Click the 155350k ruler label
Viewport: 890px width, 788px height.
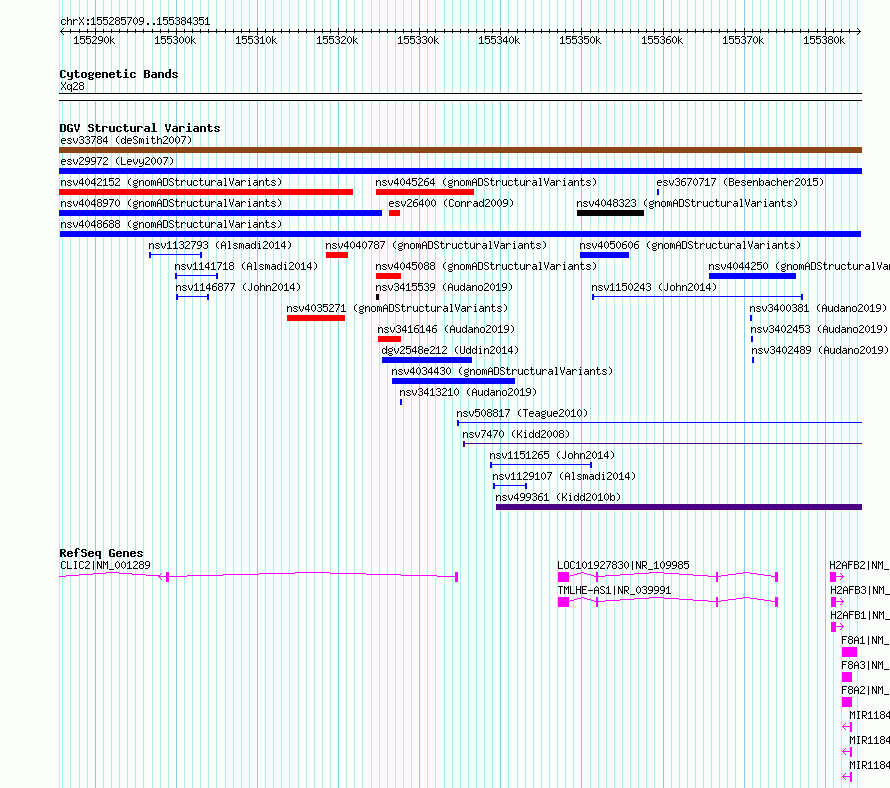pos(580,40)
